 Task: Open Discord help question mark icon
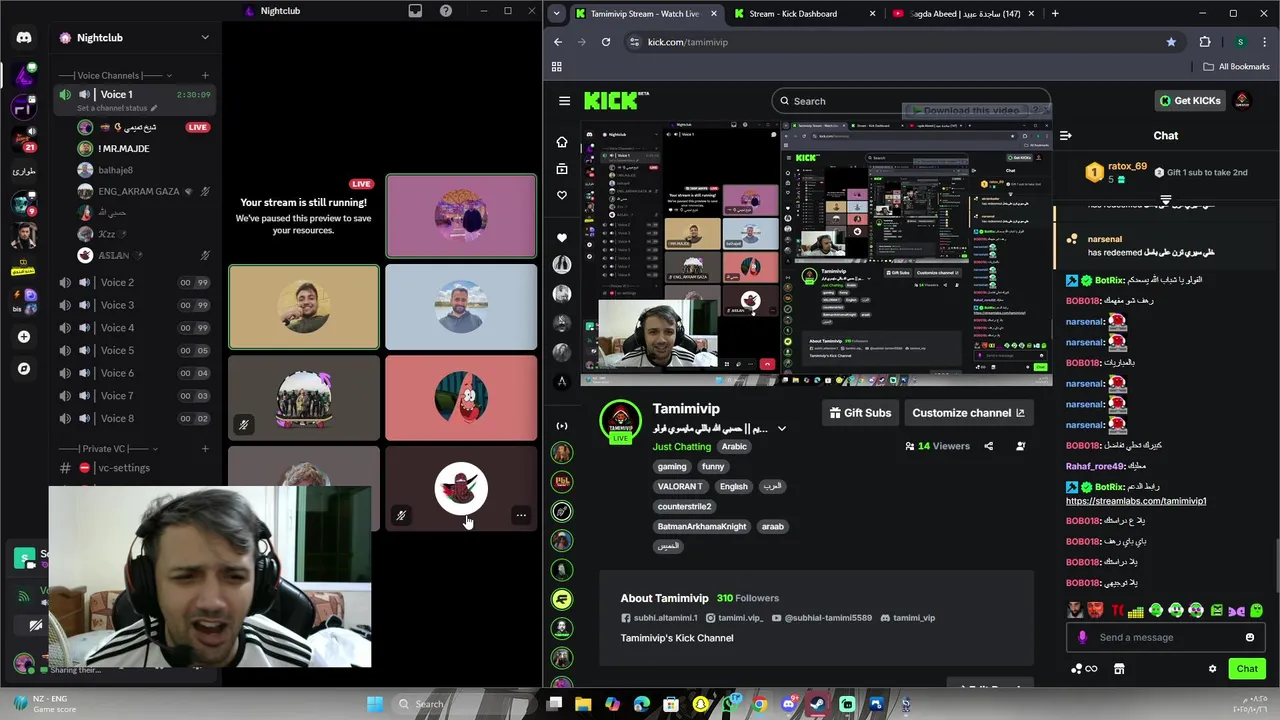click(446, 11)
